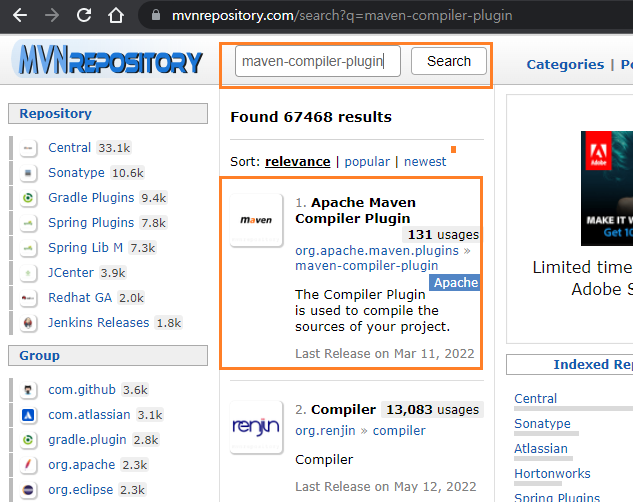Click "Last Release on May 12, 2022" text
This screenshot has height=502, width=633.
tap(386, 487)
